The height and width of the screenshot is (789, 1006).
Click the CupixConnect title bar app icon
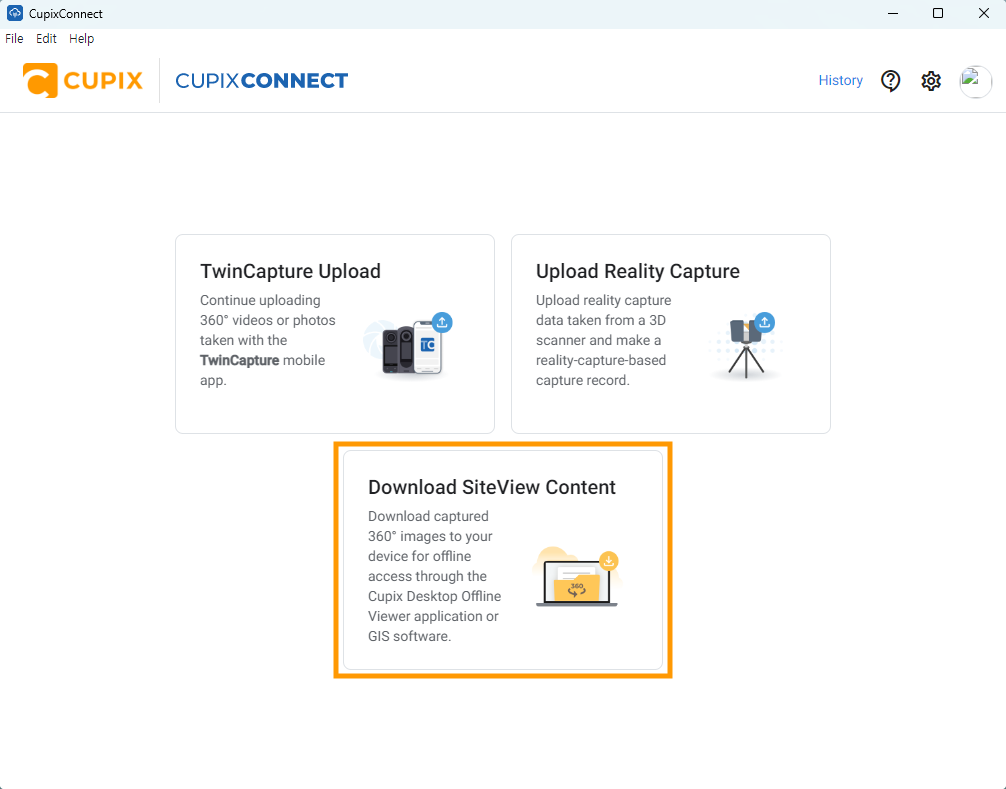[15, 13]
